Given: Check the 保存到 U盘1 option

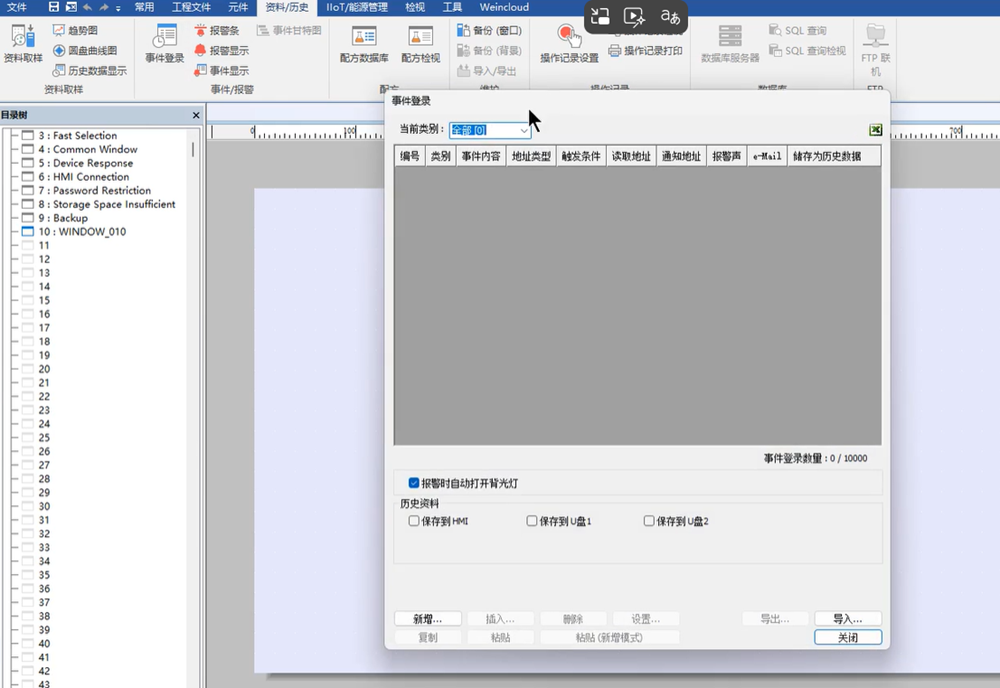Looking at the screenshot, I should pyautogui.click(x=532, y=521).
